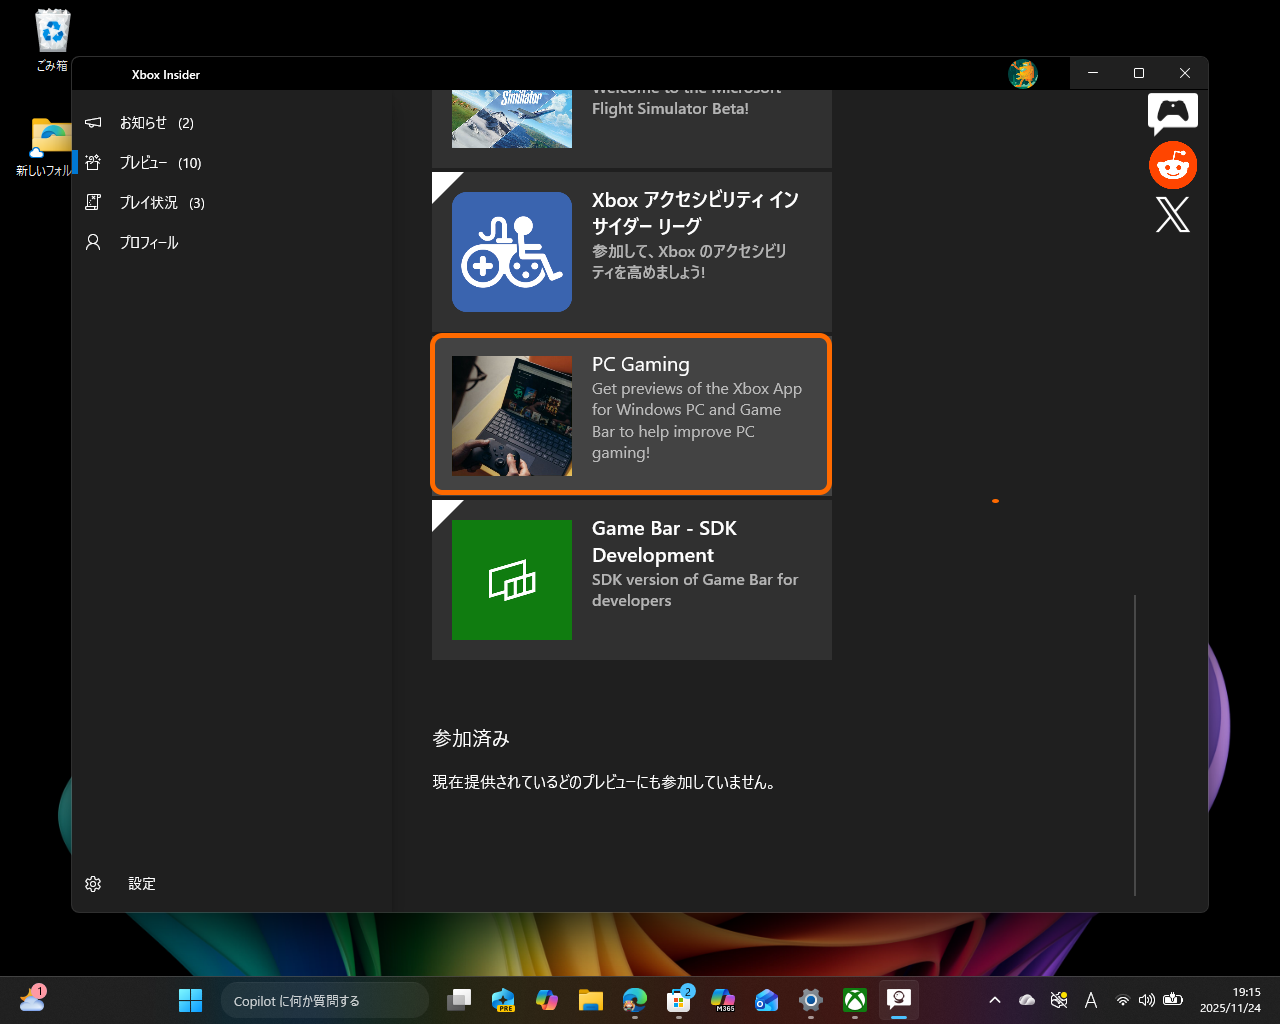Select the お知らせ navigation item
This screenshot has height=1024, width=1280.
[x=92, y=122]
